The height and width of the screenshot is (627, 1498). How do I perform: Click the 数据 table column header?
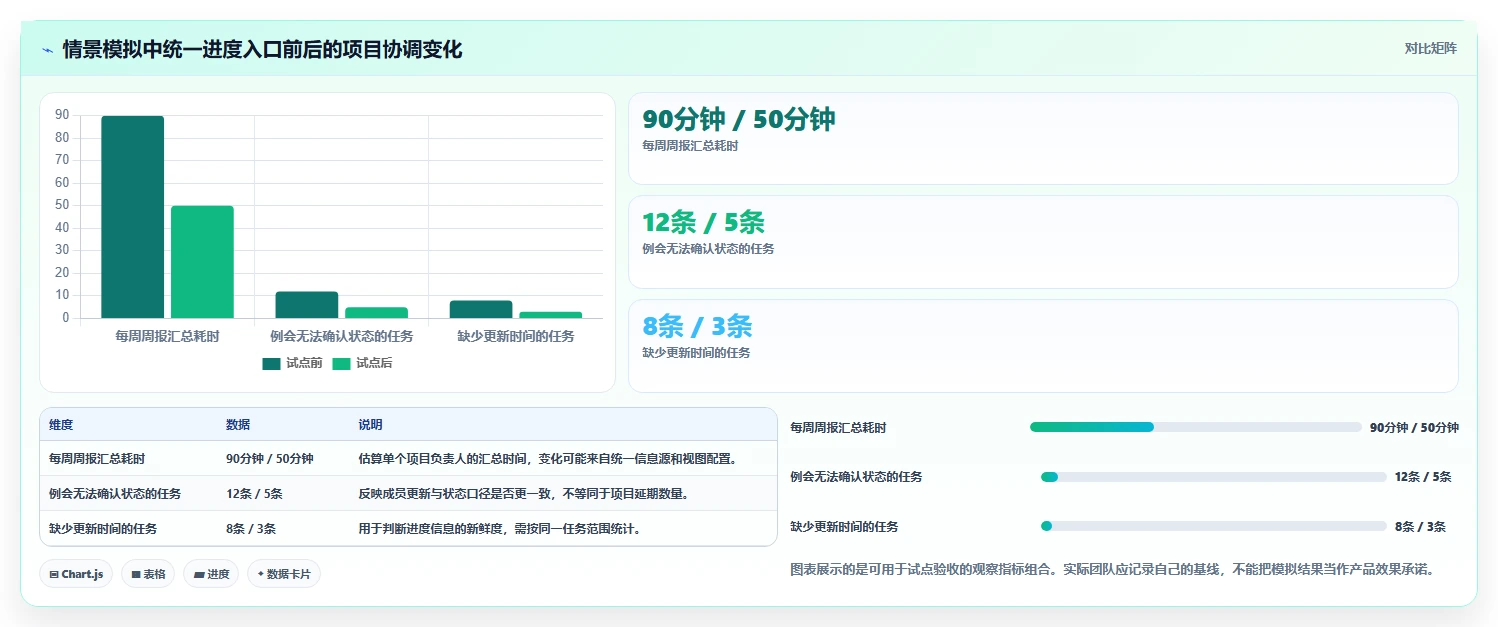tap(238, 425)
